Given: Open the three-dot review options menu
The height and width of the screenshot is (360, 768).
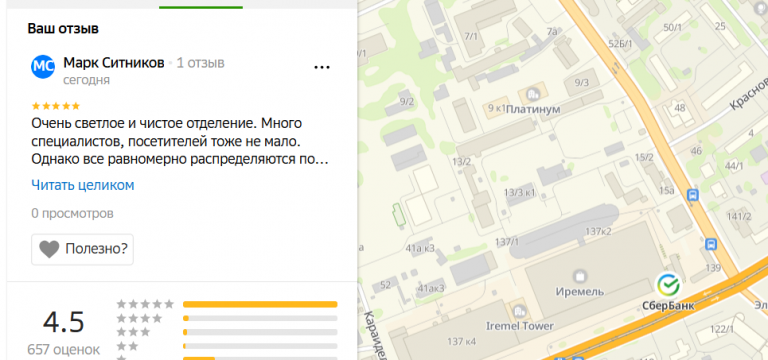Looking at the screenshot, I should click(x=321, y=68).
